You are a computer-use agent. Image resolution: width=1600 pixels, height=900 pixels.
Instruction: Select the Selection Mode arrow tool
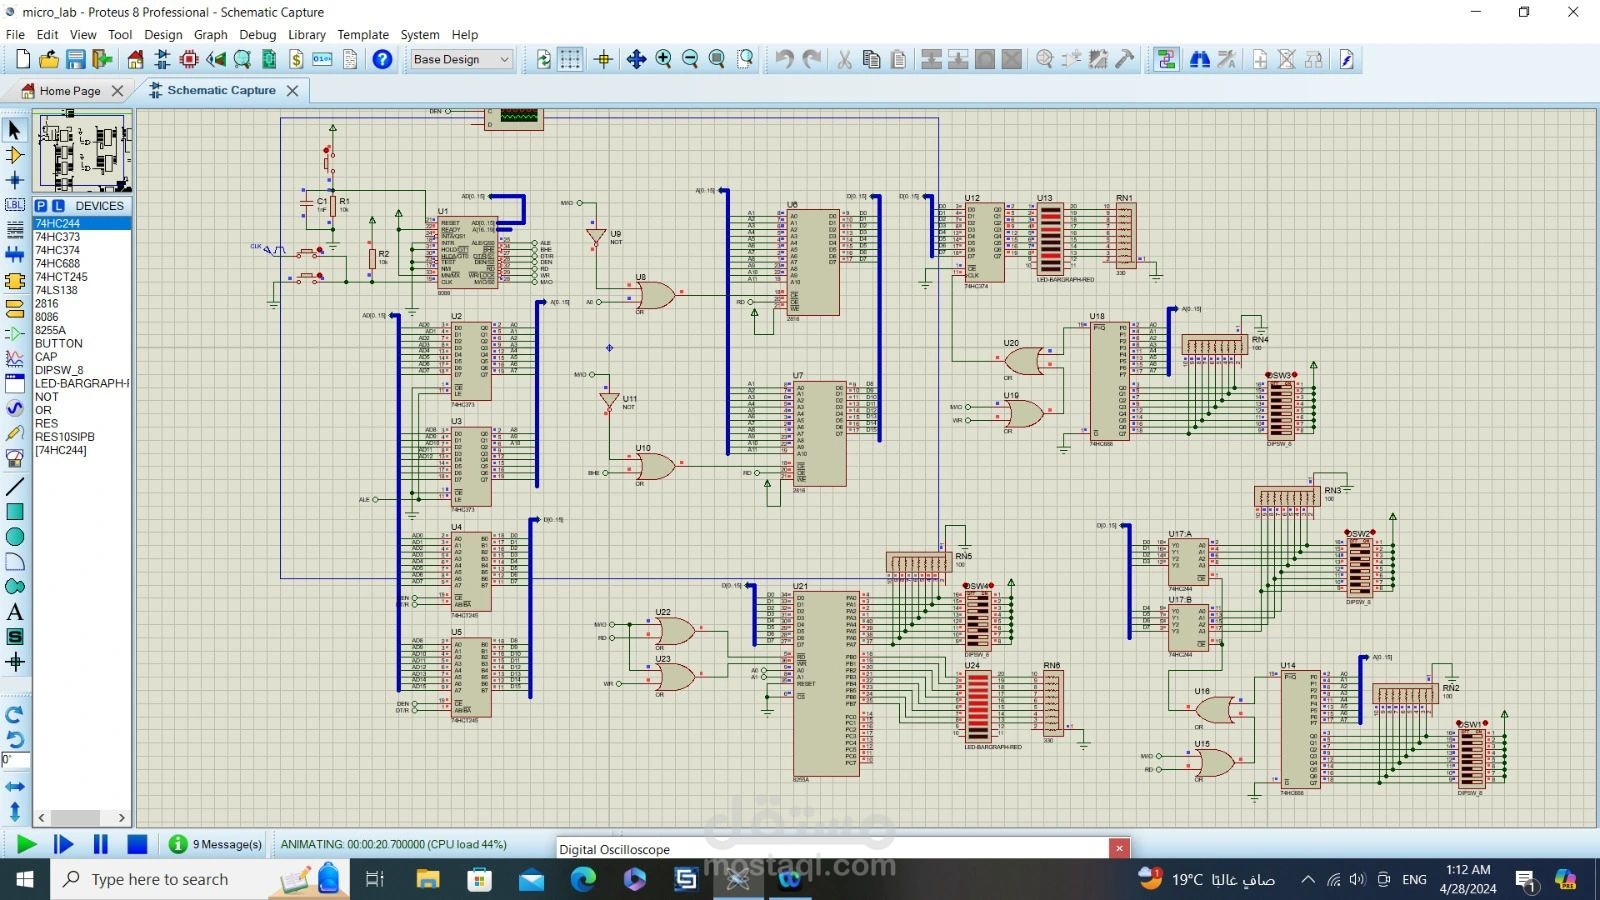14,130
